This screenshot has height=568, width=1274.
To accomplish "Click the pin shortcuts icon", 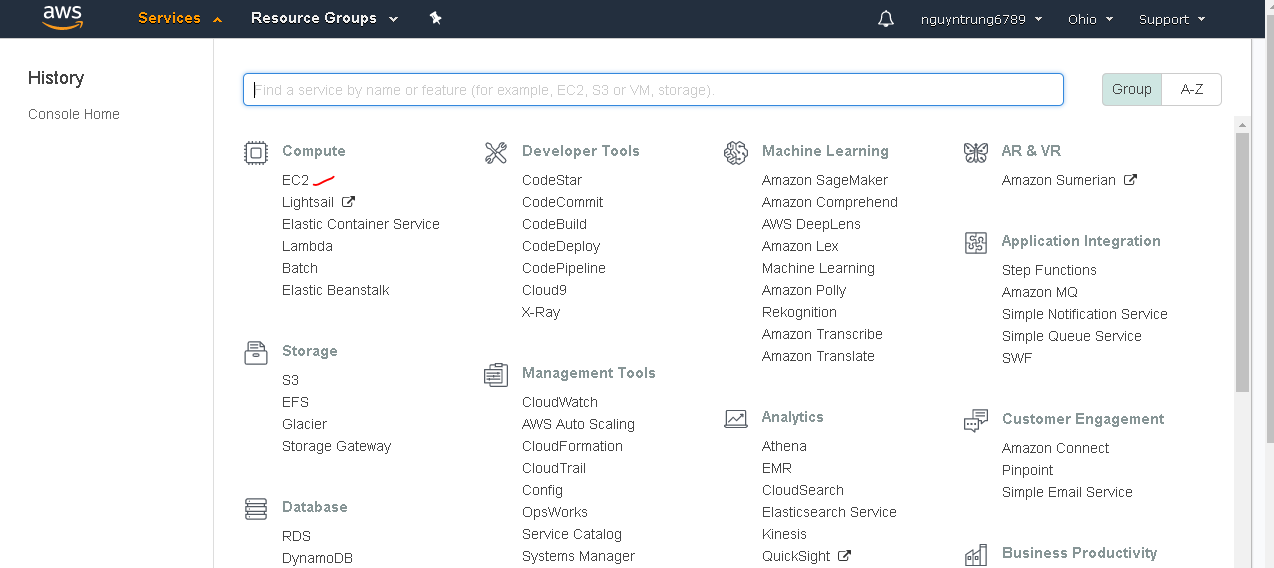I will (x=435, y=18).
